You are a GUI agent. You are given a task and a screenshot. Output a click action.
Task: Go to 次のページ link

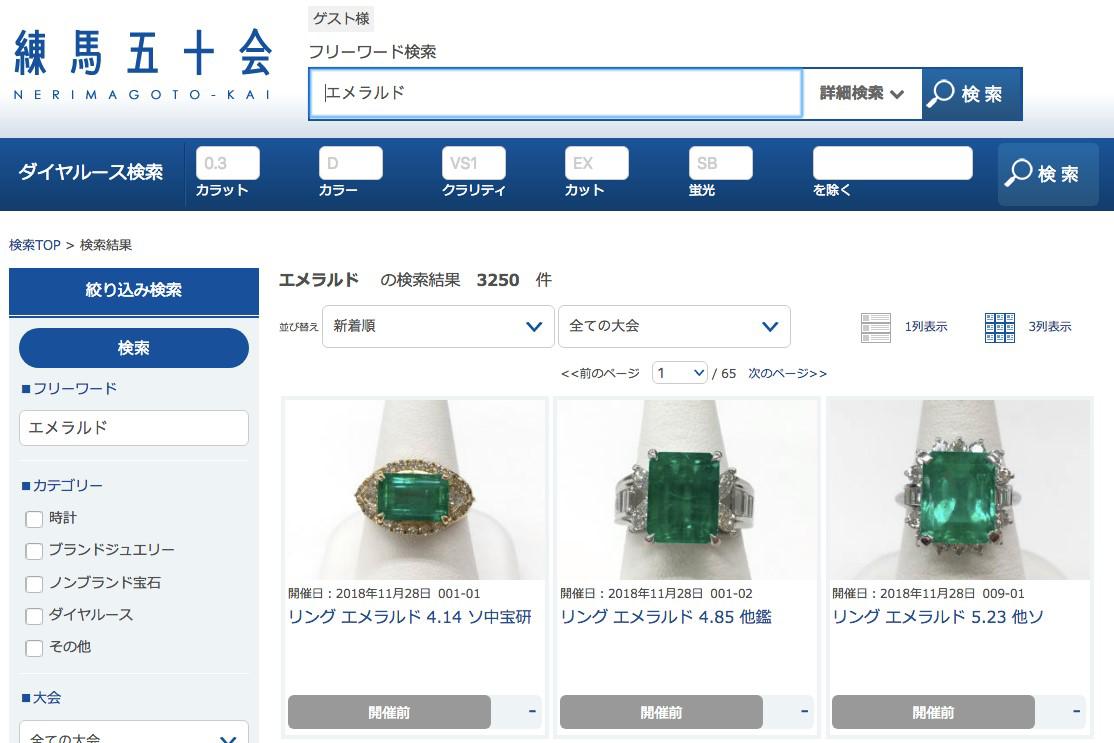click(x=787, y=374)
